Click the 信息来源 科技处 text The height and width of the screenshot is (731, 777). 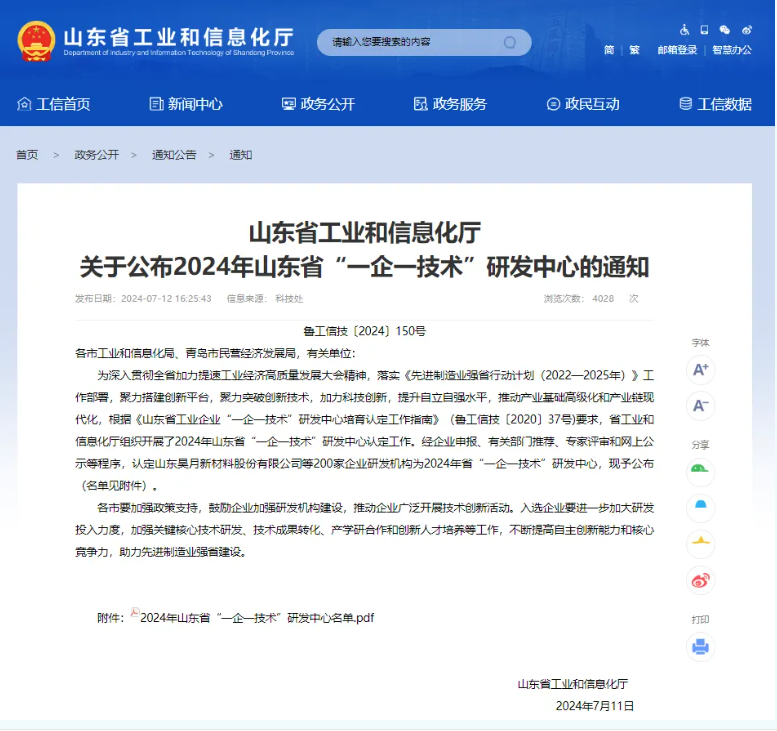(x=265, y=299)
